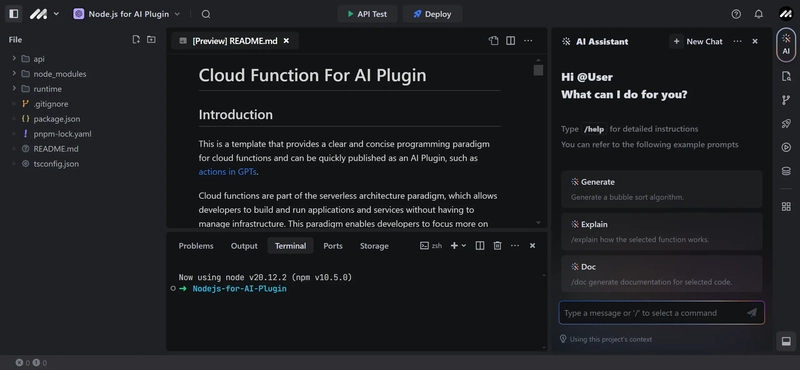Run the API Test button
The width and height of the screenshot is (800, 370).
click(x=367, y=14)
